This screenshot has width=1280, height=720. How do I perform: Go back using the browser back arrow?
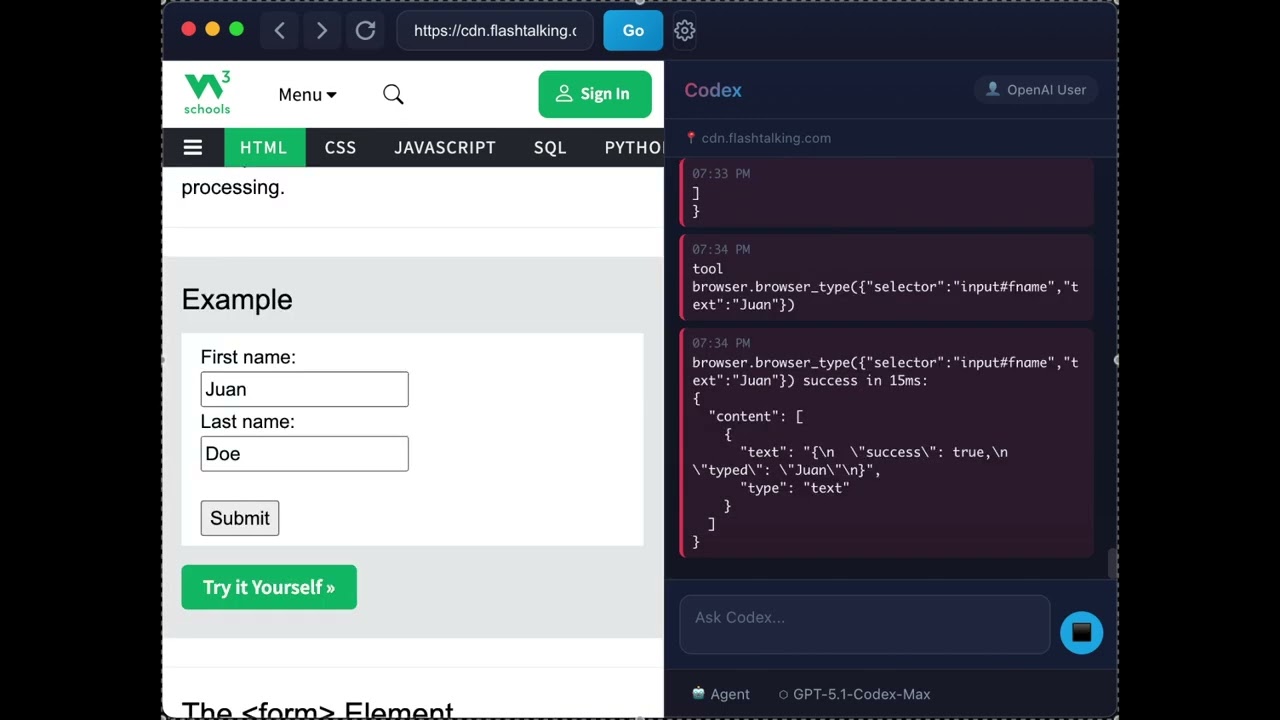[x=279, y=30]
